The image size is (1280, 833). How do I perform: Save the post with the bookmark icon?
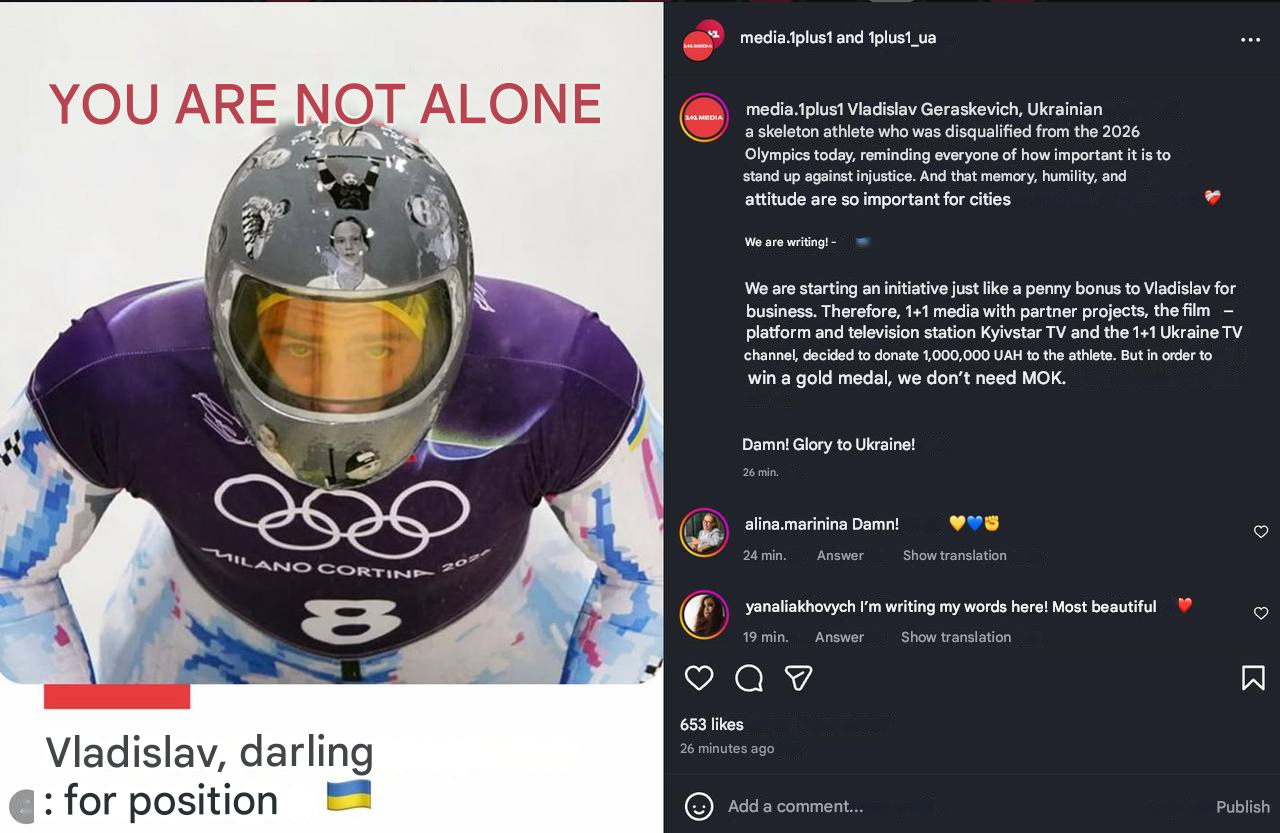(1252, 679)
